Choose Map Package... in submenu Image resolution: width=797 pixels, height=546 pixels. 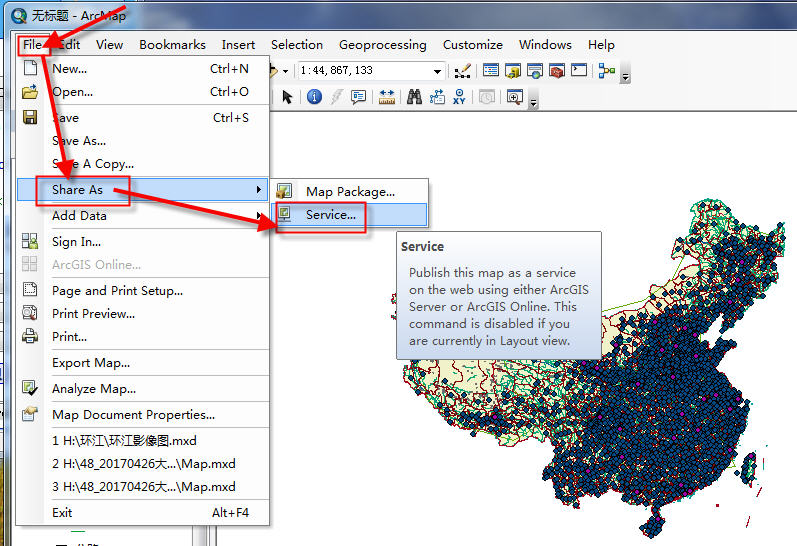[351, 192]
